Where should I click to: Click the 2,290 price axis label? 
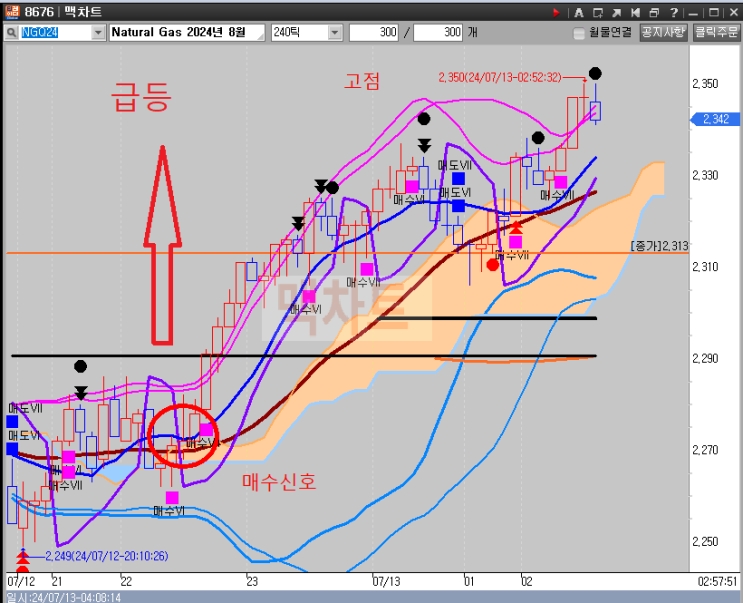[705, 359]
